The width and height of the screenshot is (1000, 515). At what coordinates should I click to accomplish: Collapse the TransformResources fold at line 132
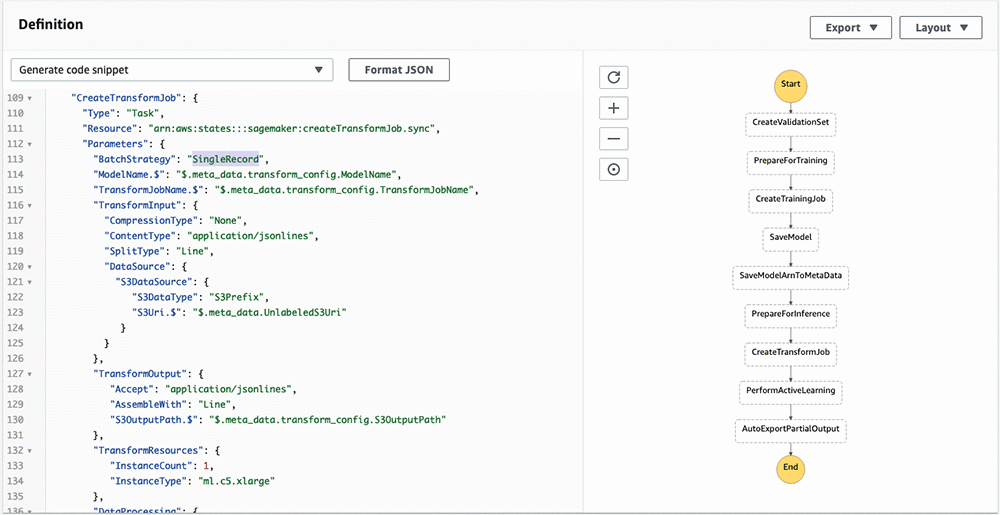(29, 451)
